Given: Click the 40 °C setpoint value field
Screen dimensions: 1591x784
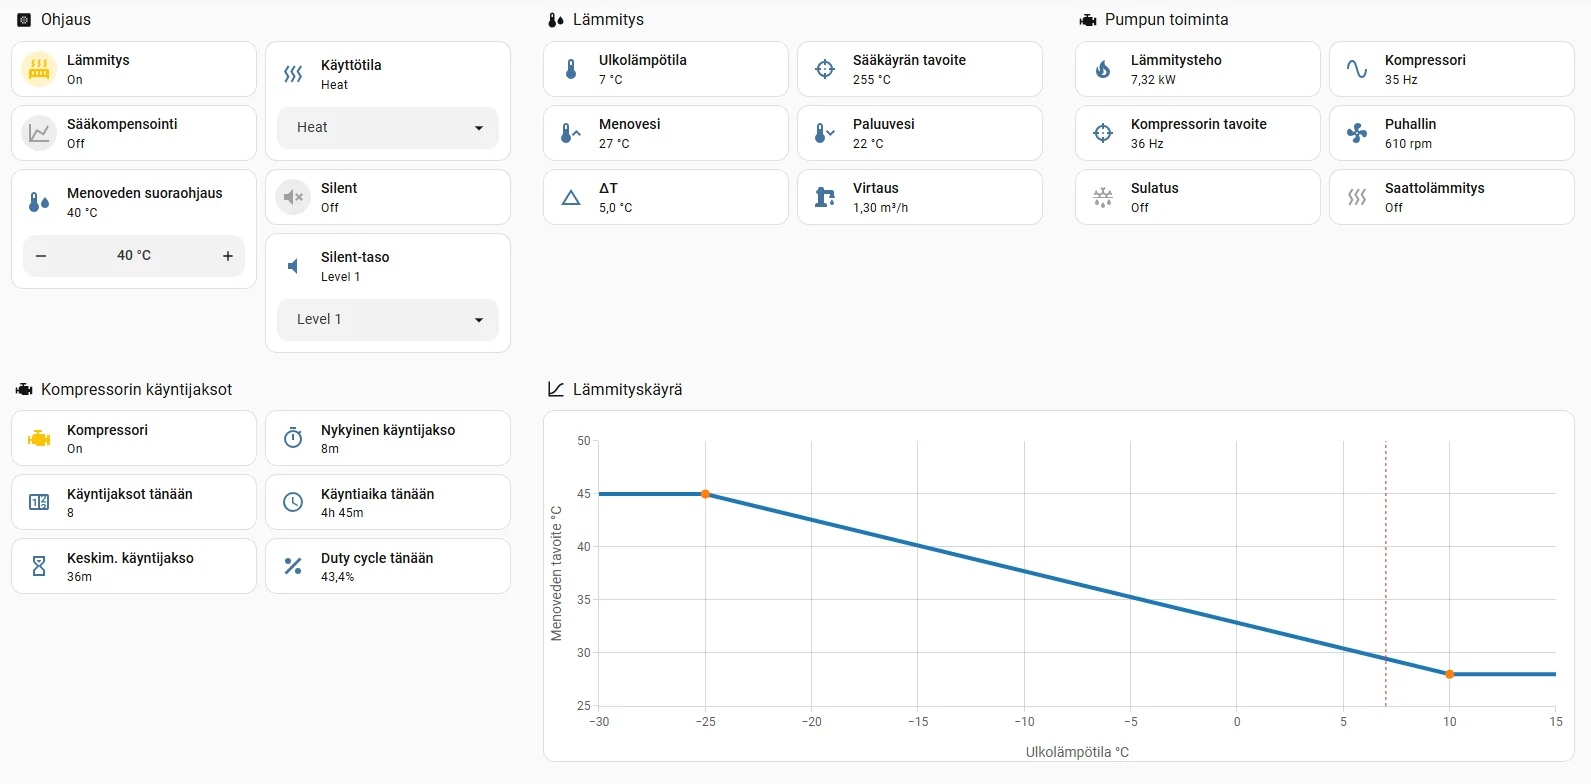Looking at the screenshot, I should pyautogui.click(x=134, y=256).
